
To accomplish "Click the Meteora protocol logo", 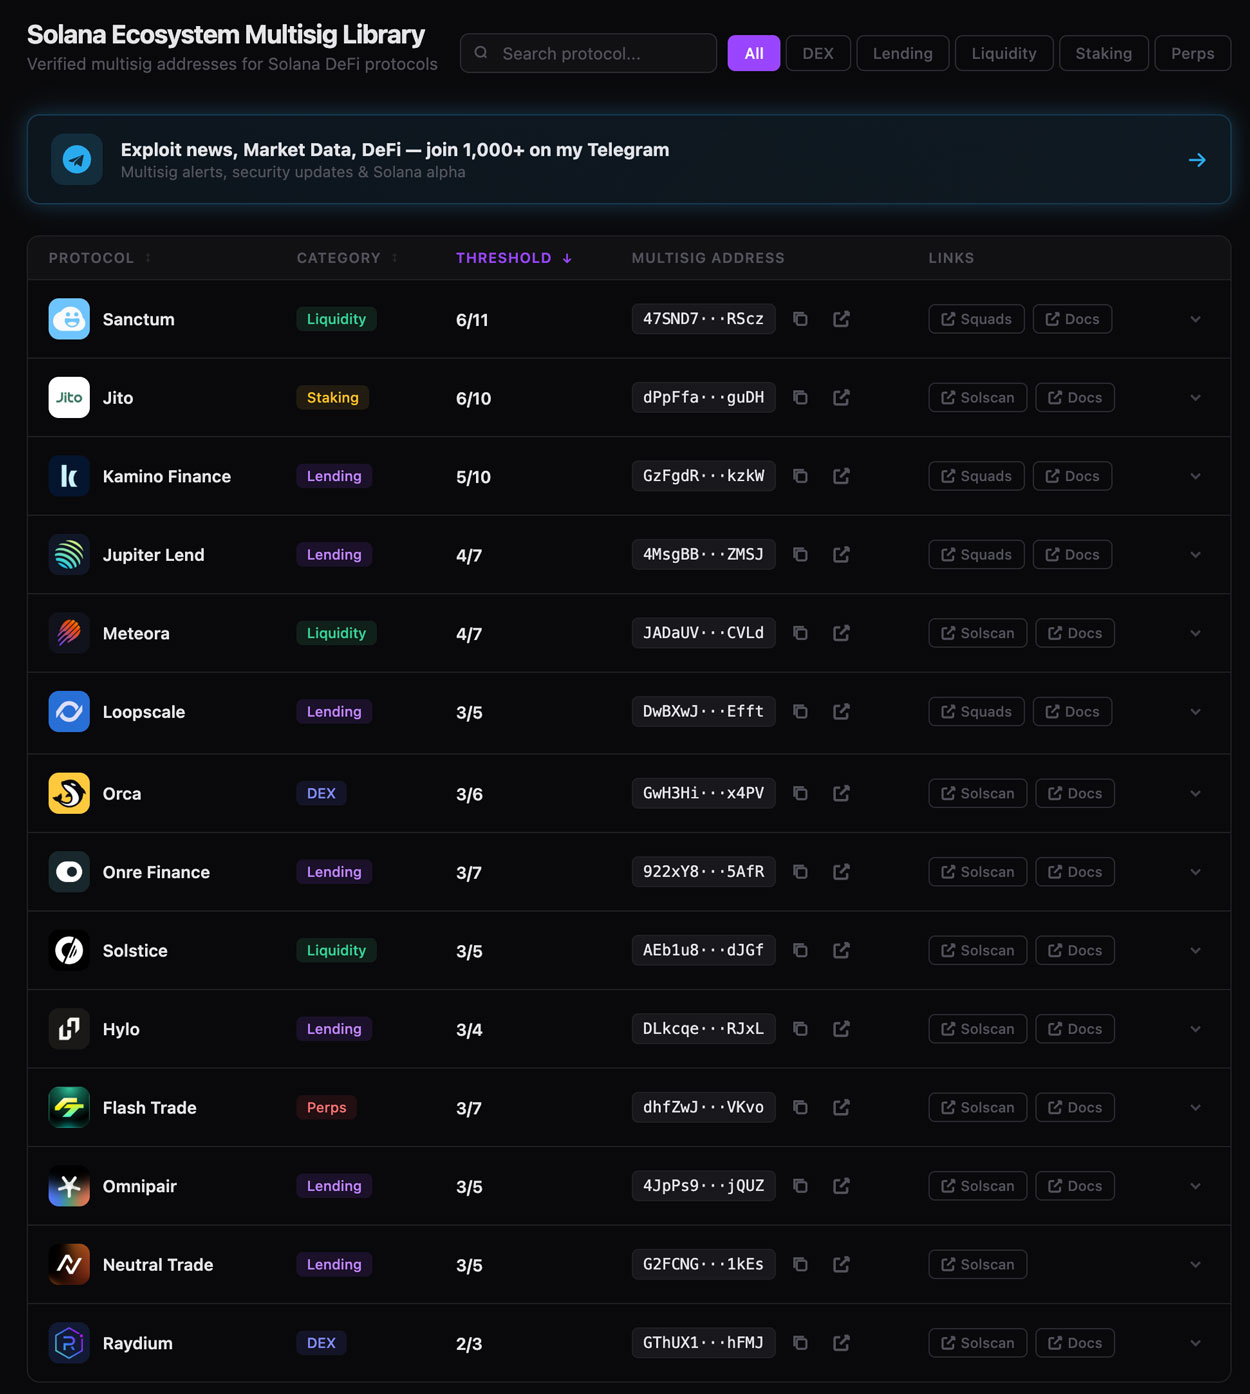I will [x=69, y=633].
